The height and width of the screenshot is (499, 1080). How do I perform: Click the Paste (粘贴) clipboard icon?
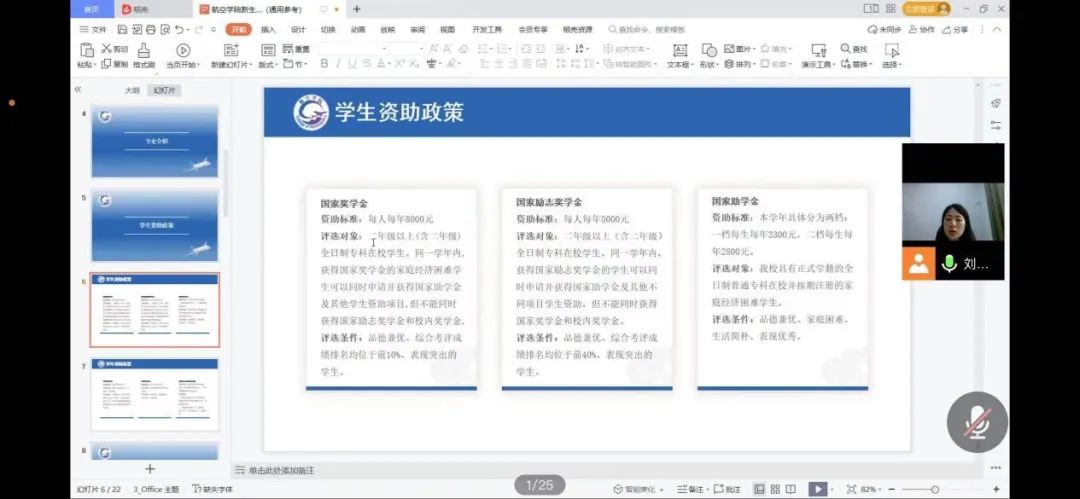86,50
